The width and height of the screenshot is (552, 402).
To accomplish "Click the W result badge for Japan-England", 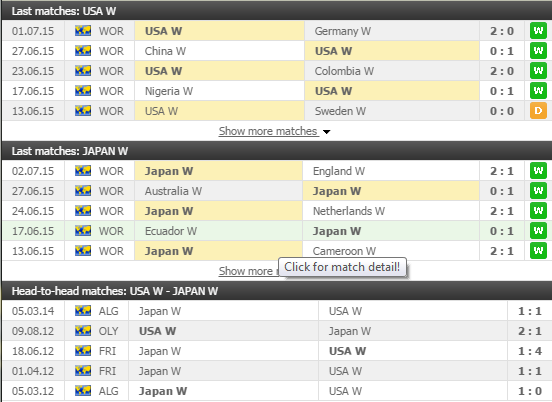I will (538, 171).
